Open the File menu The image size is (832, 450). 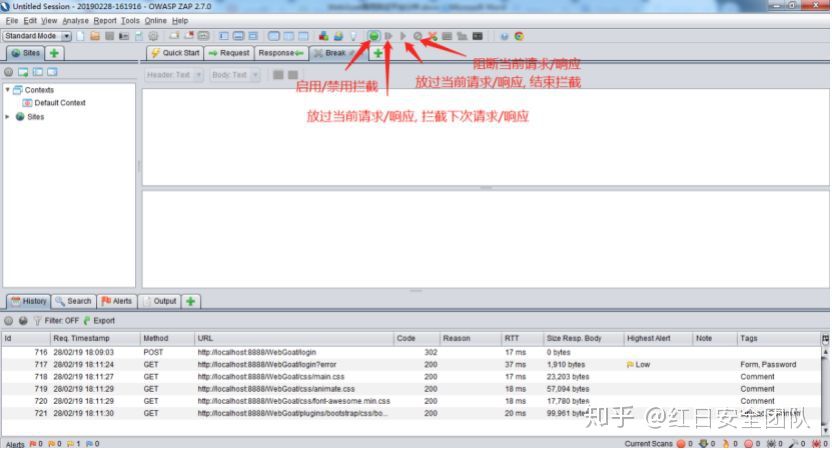point(12,21)
